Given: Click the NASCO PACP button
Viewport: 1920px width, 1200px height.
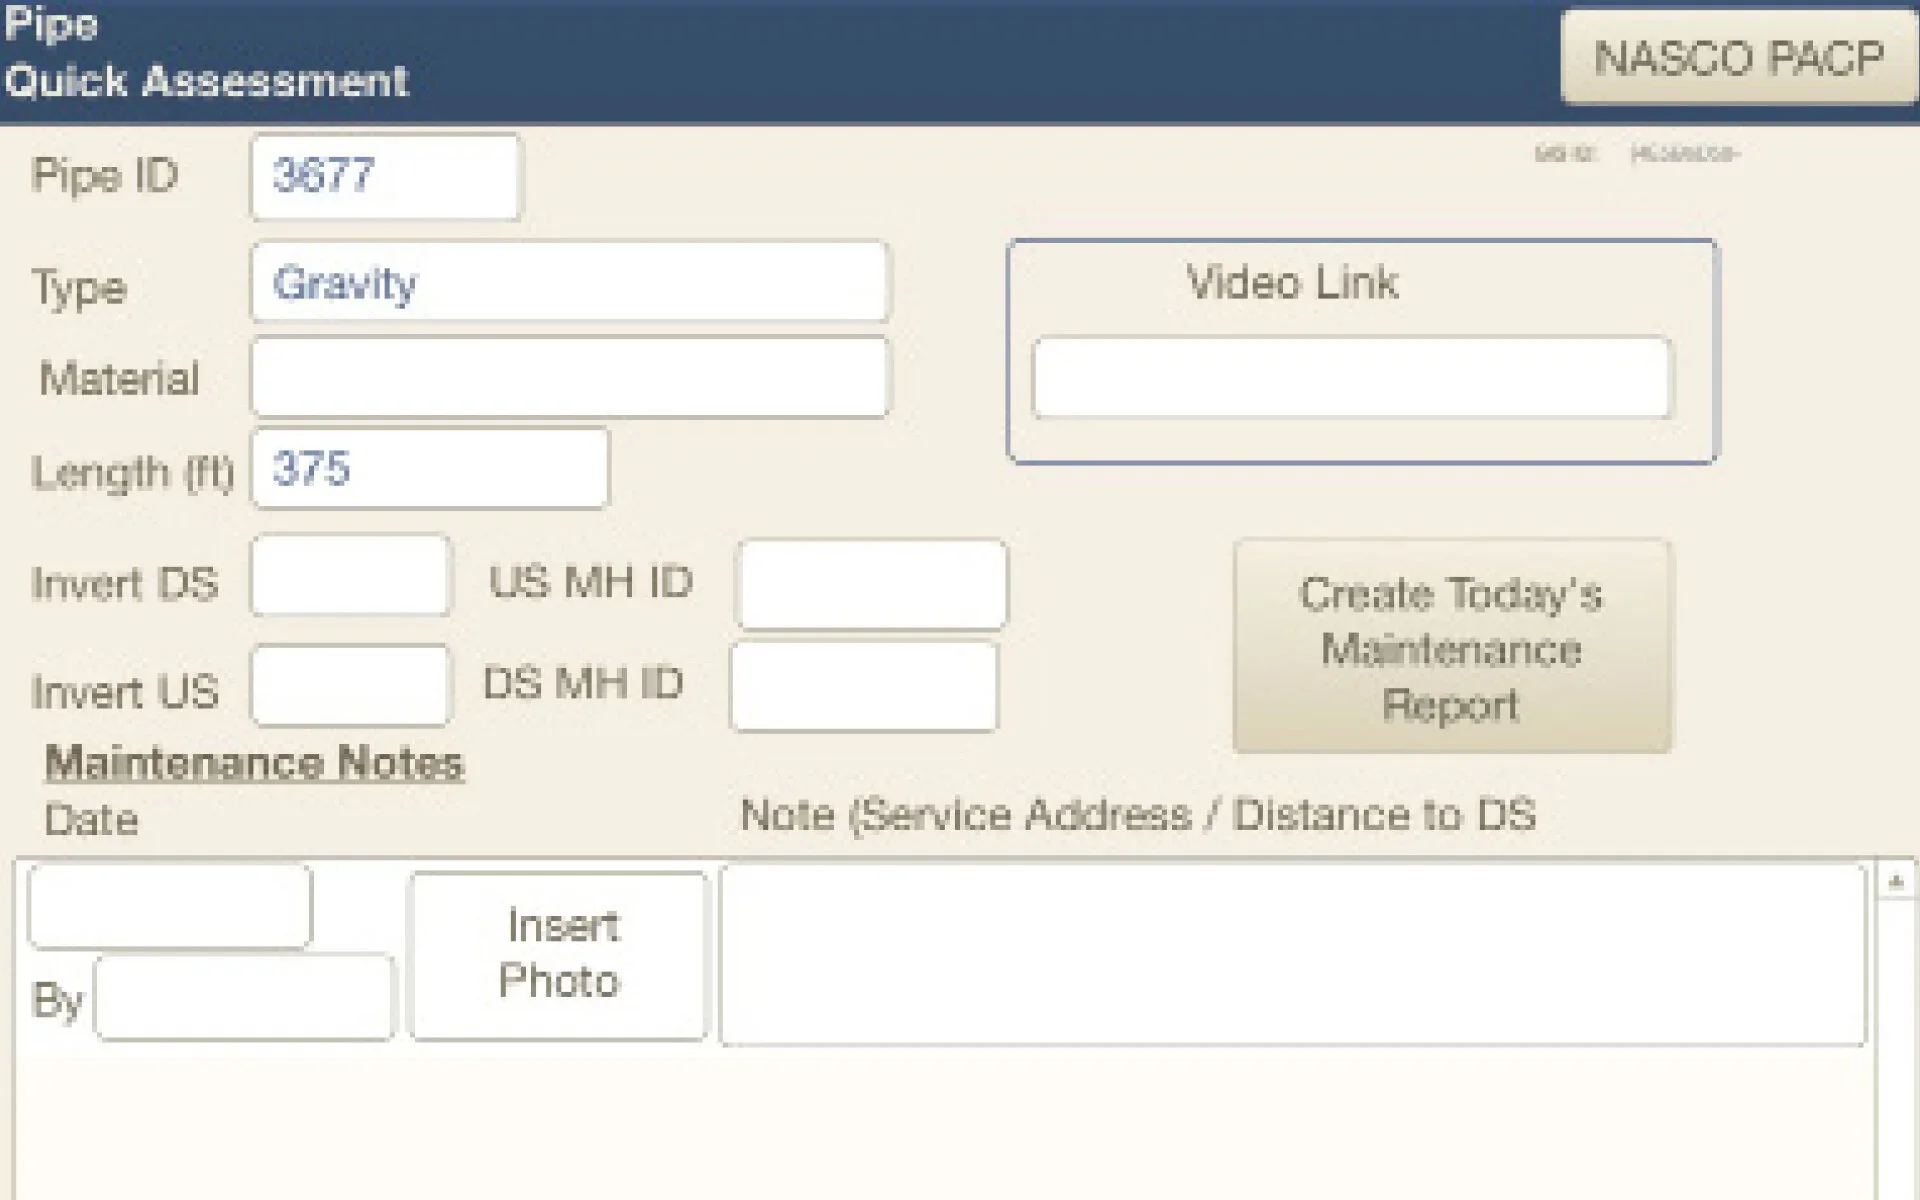Looking at the screenshot, I should point(1738,57).
